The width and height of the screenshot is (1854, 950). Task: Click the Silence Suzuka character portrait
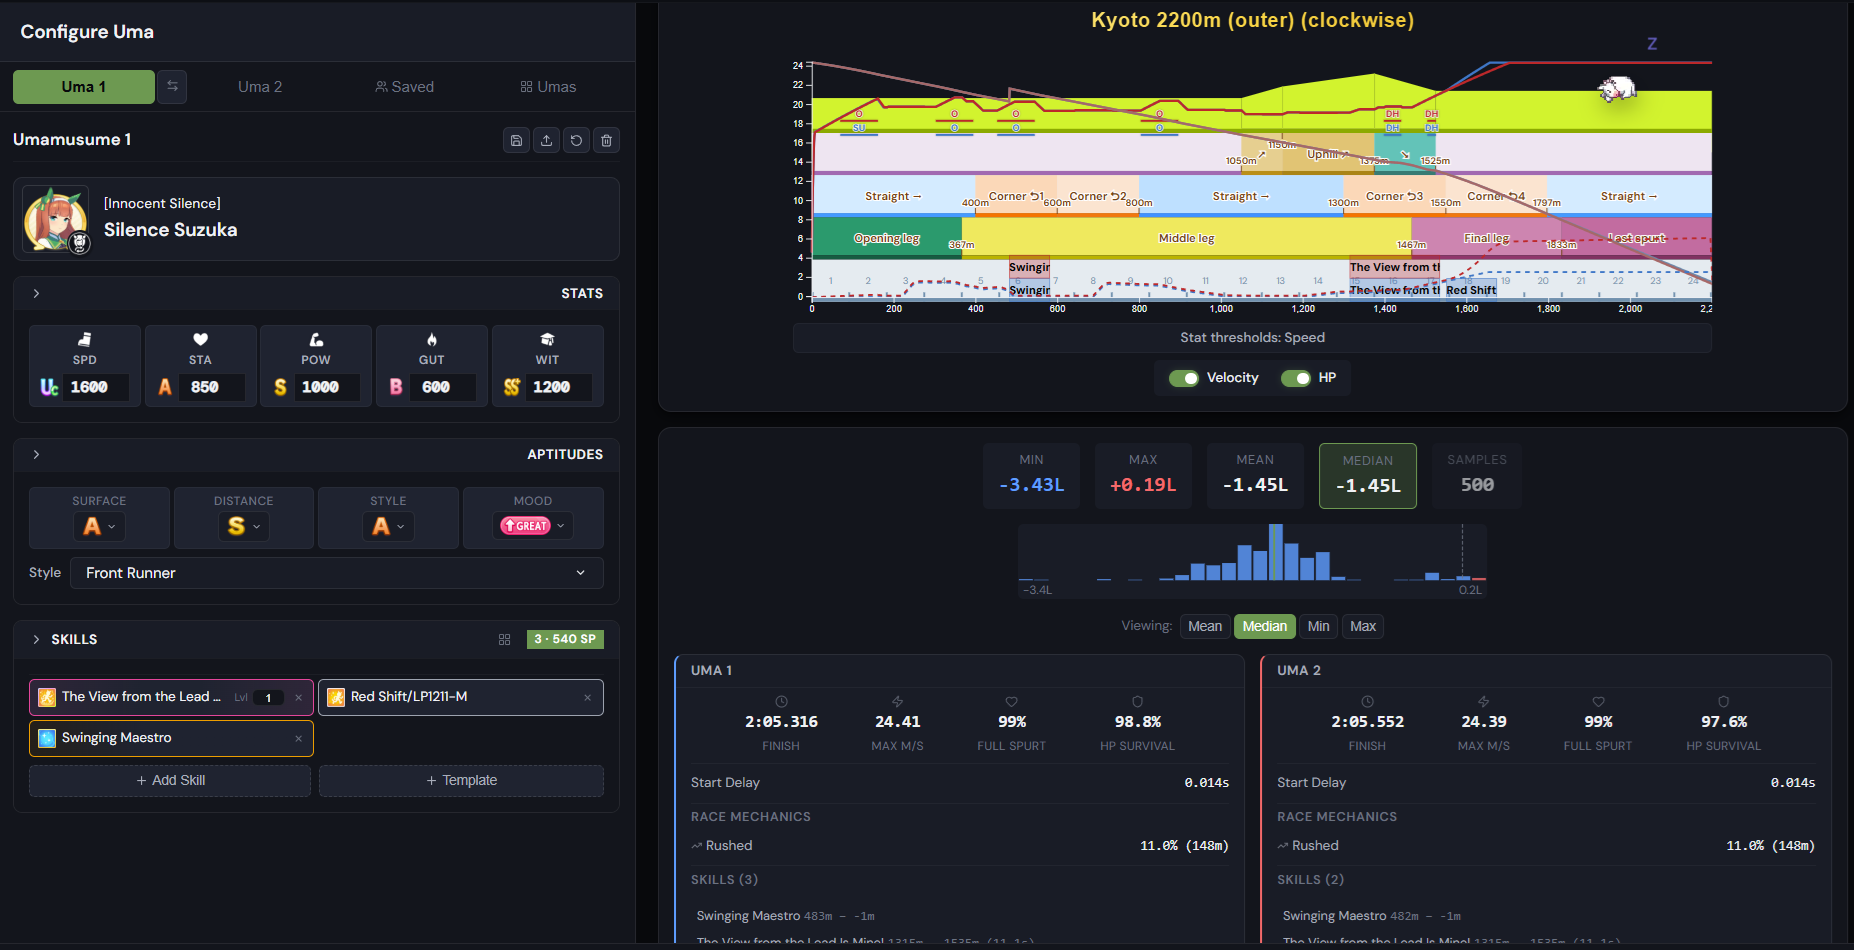pyautogui.click(x=56, y=219)
